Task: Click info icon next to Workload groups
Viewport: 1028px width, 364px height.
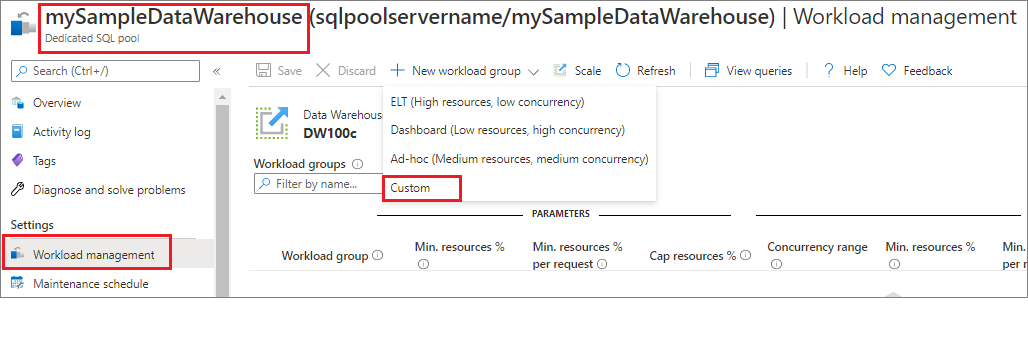Action: point(357,164)
